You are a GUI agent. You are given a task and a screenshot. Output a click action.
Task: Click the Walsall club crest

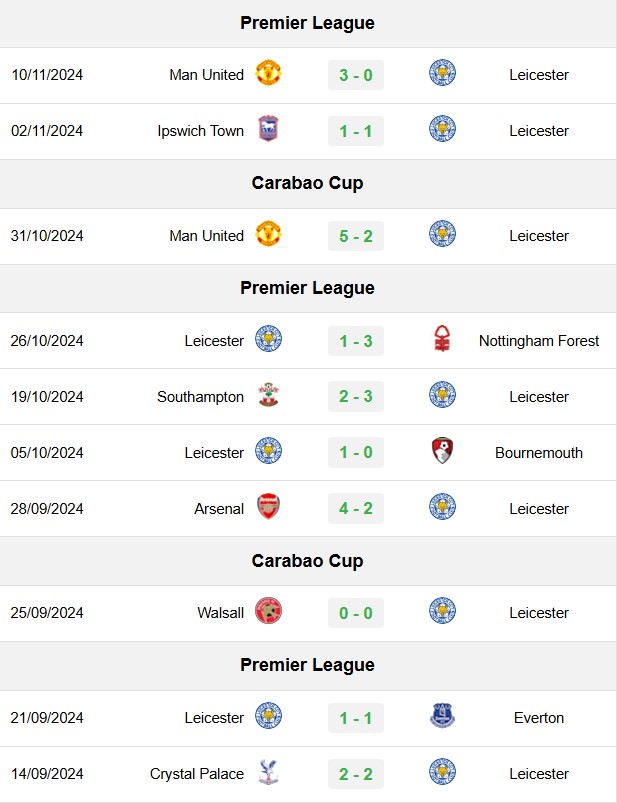268,611
